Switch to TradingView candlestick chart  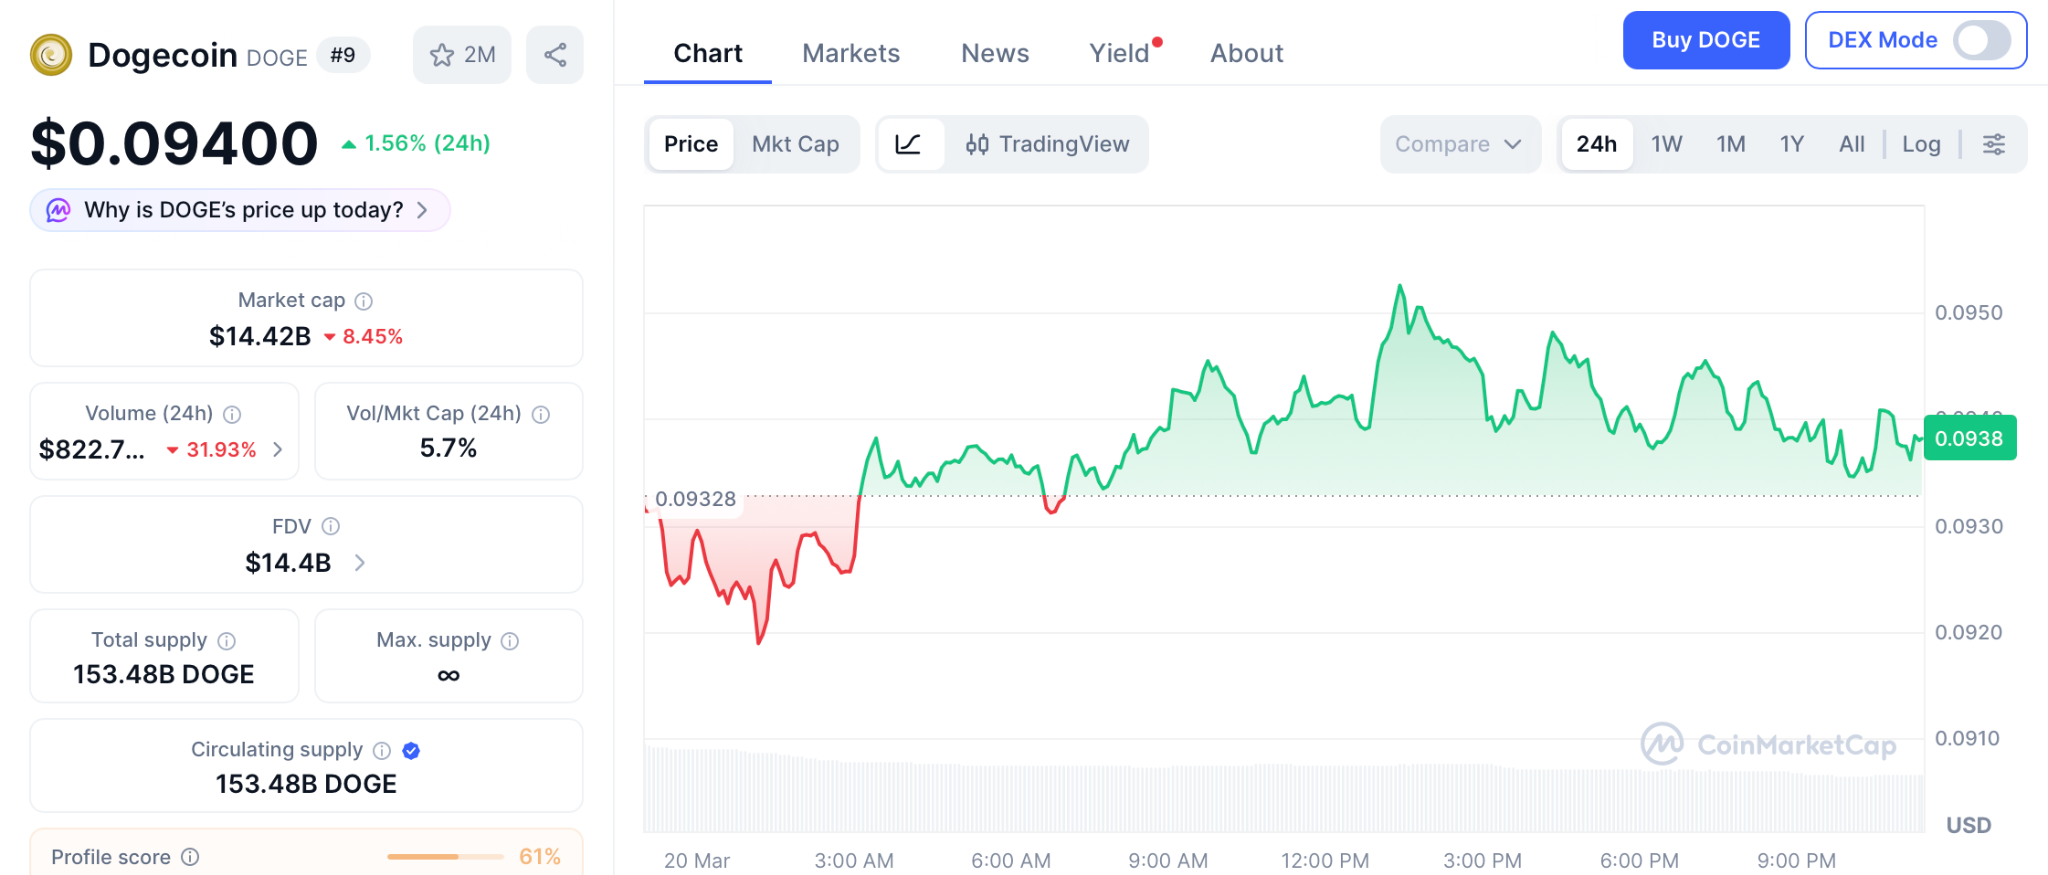click(x=1047, y=144)
